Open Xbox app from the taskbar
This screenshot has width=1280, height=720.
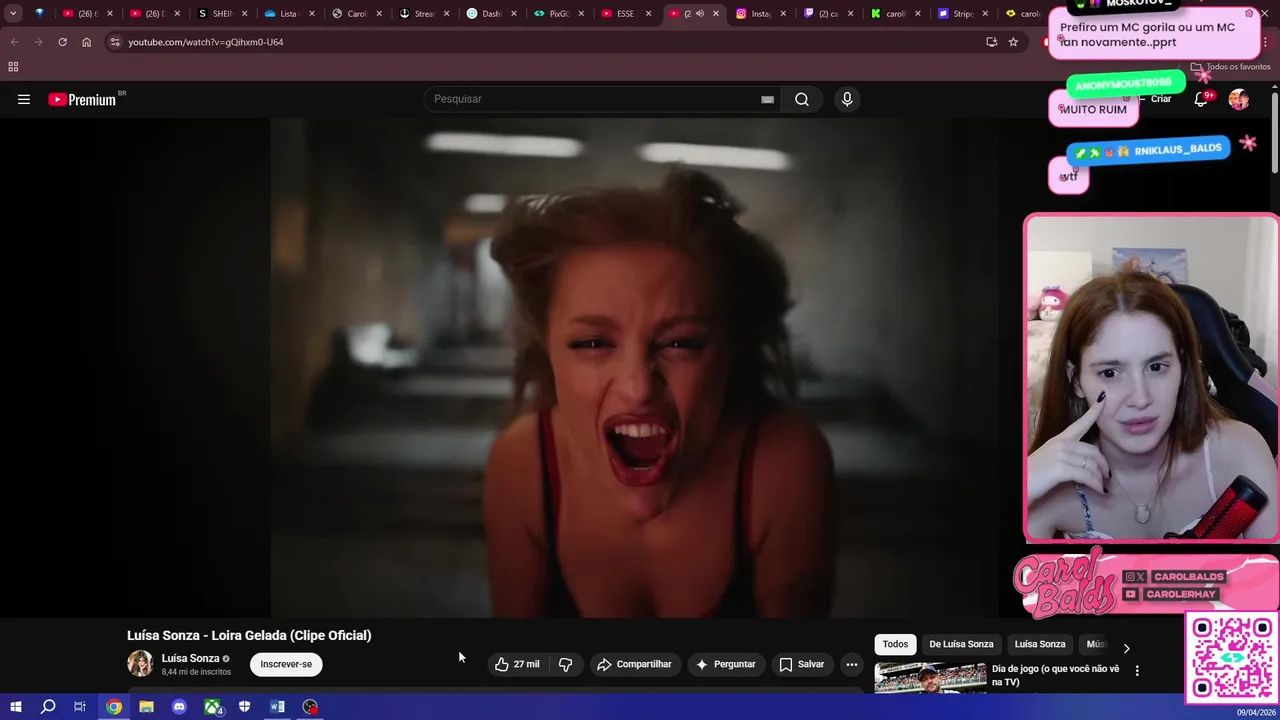[x=212, y=707]
